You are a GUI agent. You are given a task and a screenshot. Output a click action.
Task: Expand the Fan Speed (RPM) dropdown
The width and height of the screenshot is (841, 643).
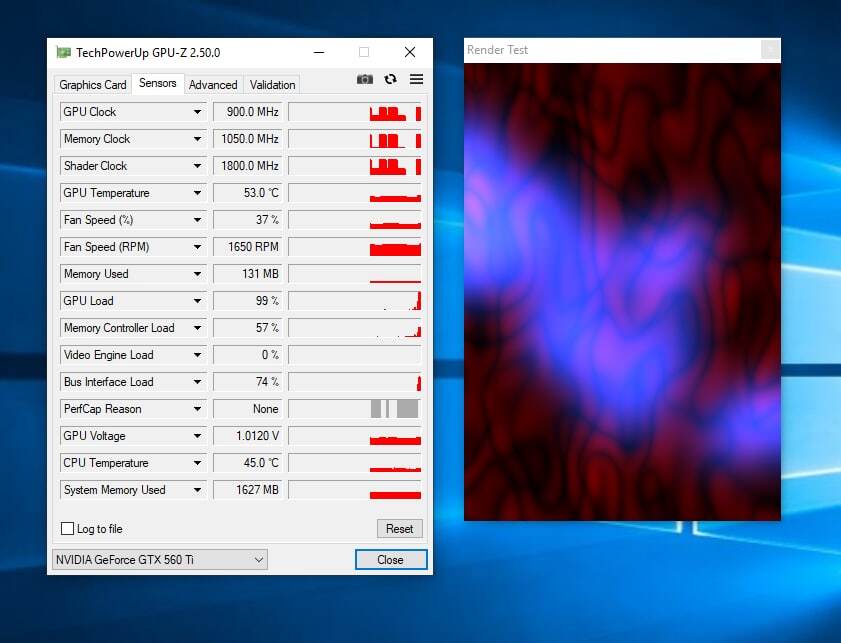tap(197, 247)
